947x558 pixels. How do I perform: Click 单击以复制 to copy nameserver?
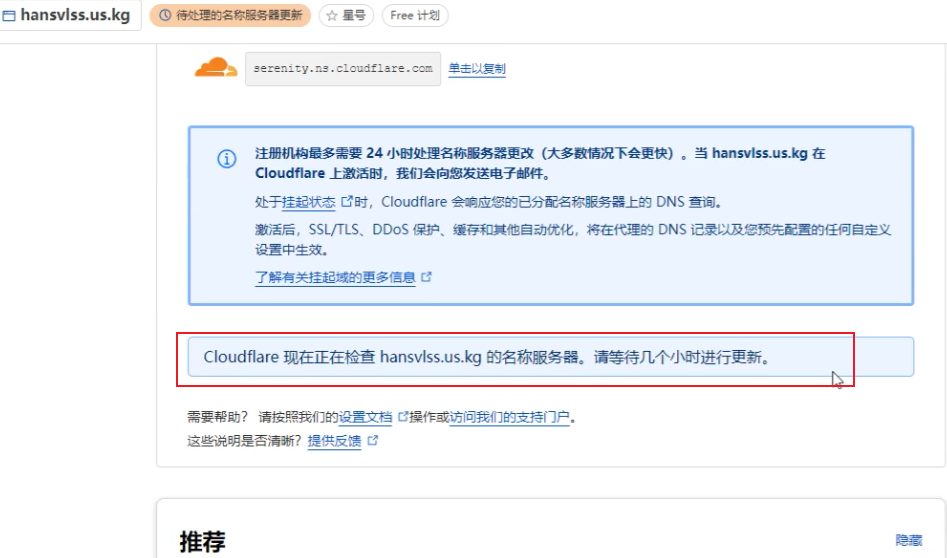click(x=477, y=69)
